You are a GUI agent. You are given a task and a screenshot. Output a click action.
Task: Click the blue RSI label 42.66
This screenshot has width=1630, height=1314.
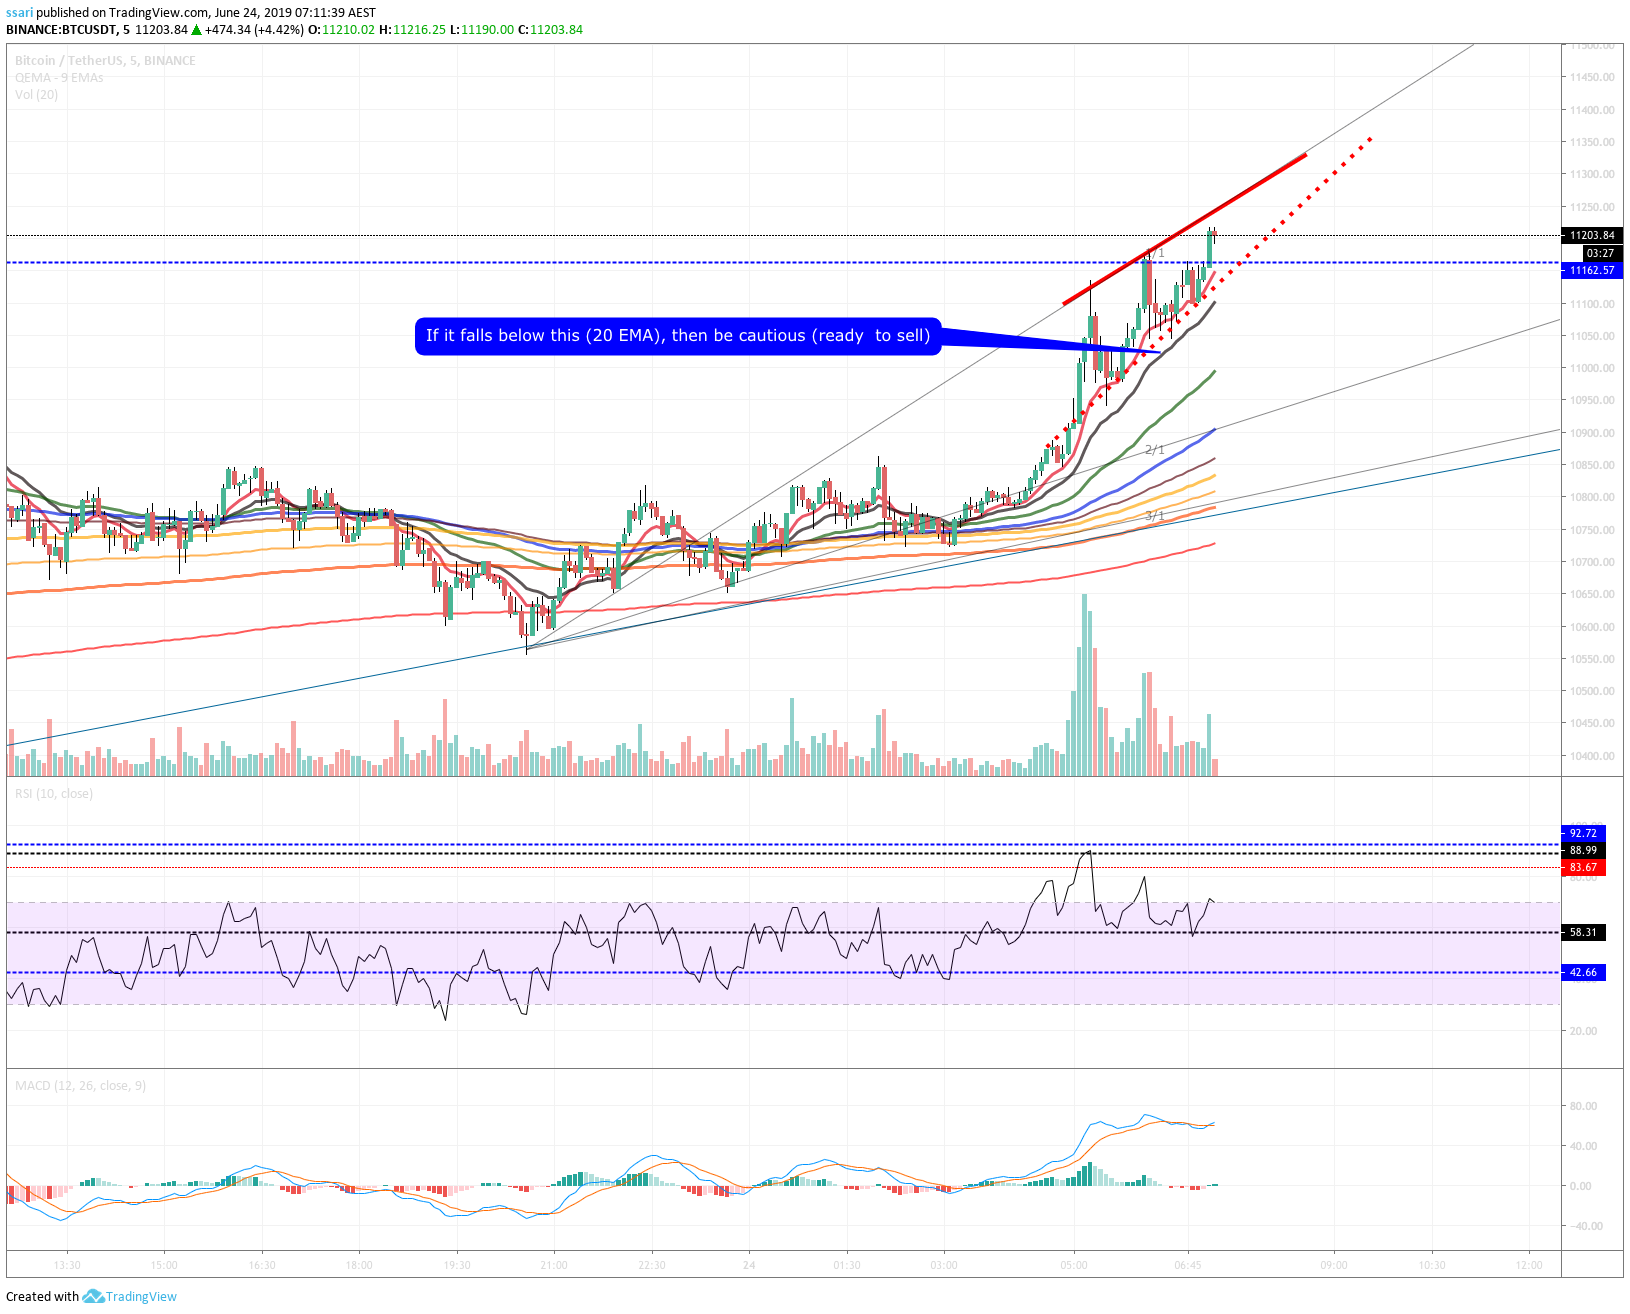(x=1583, y=972)
